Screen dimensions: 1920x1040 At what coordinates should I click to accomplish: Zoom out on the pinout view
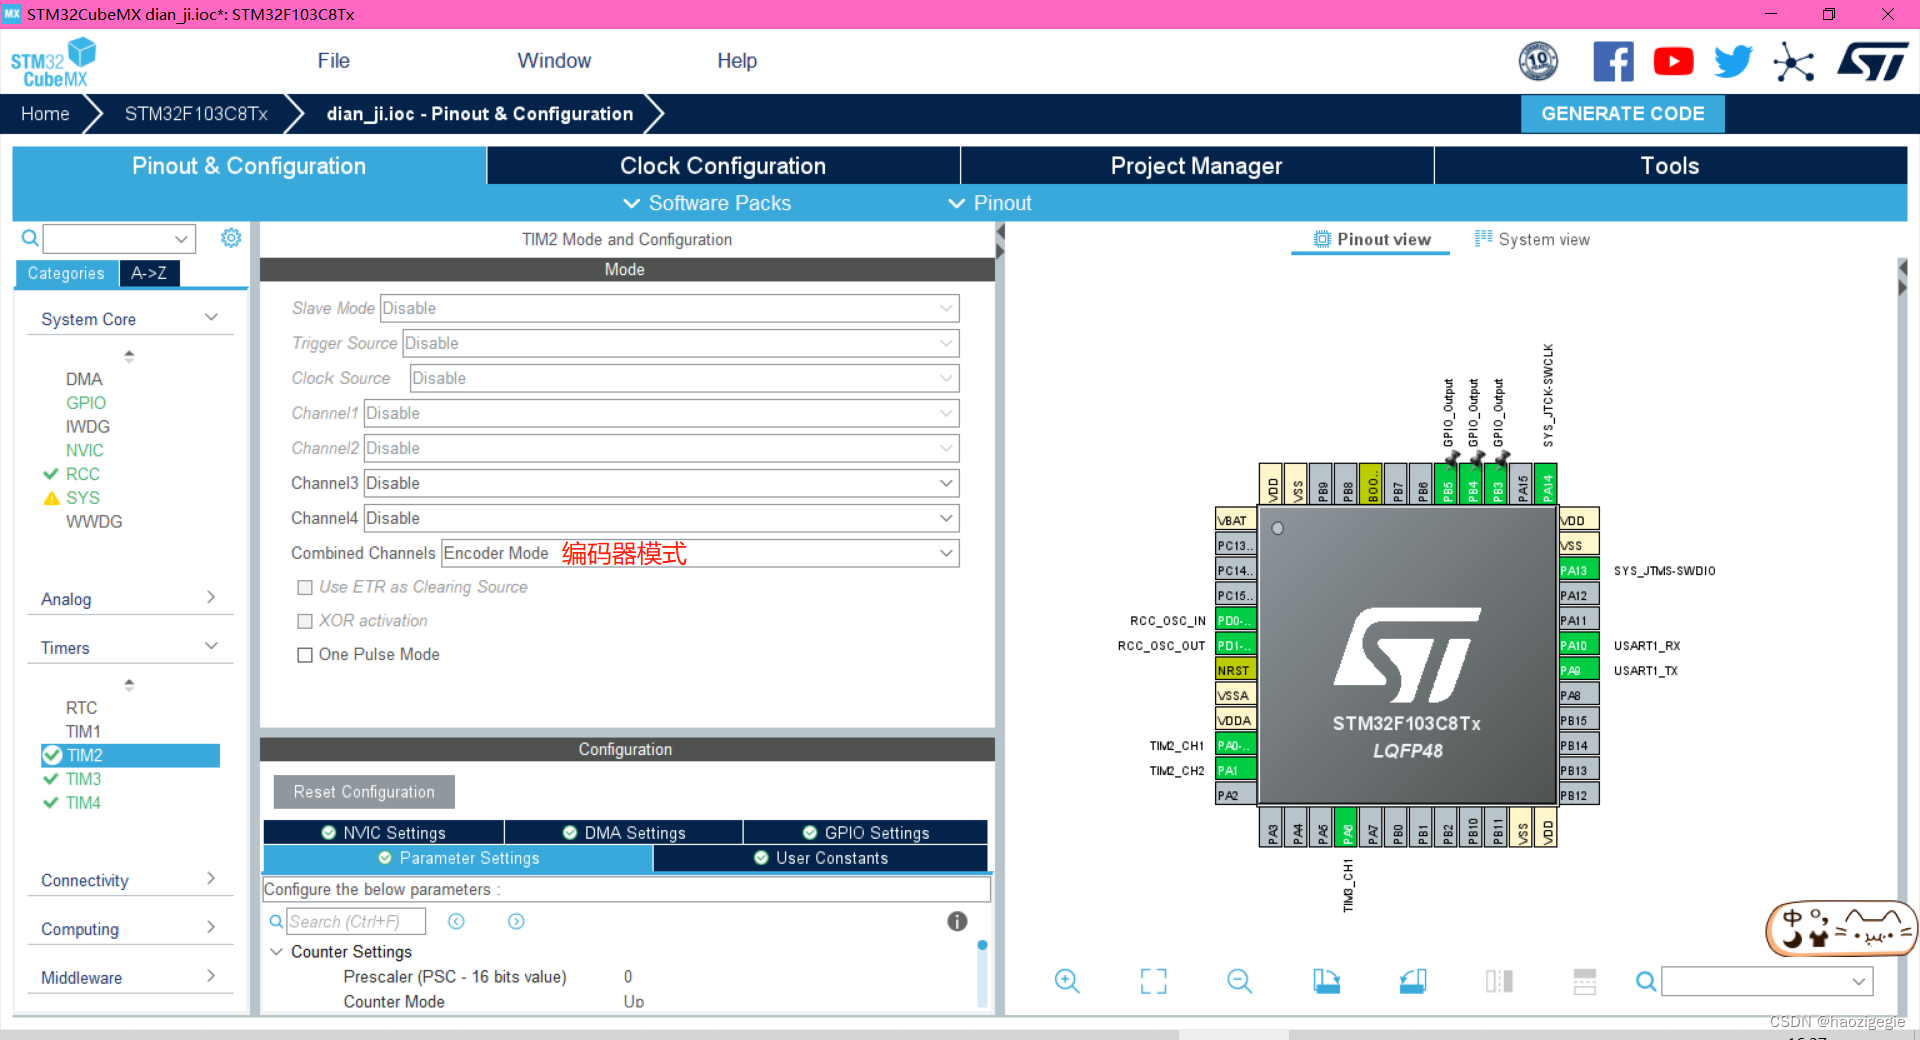[x=1239, y=981]
